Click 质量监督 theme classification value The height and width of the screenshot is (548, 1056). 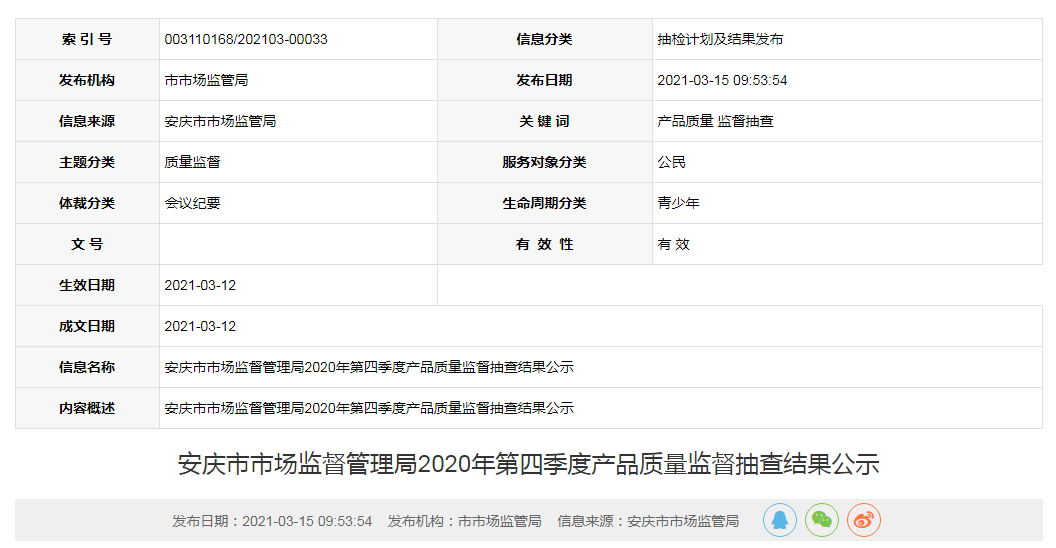192,162
